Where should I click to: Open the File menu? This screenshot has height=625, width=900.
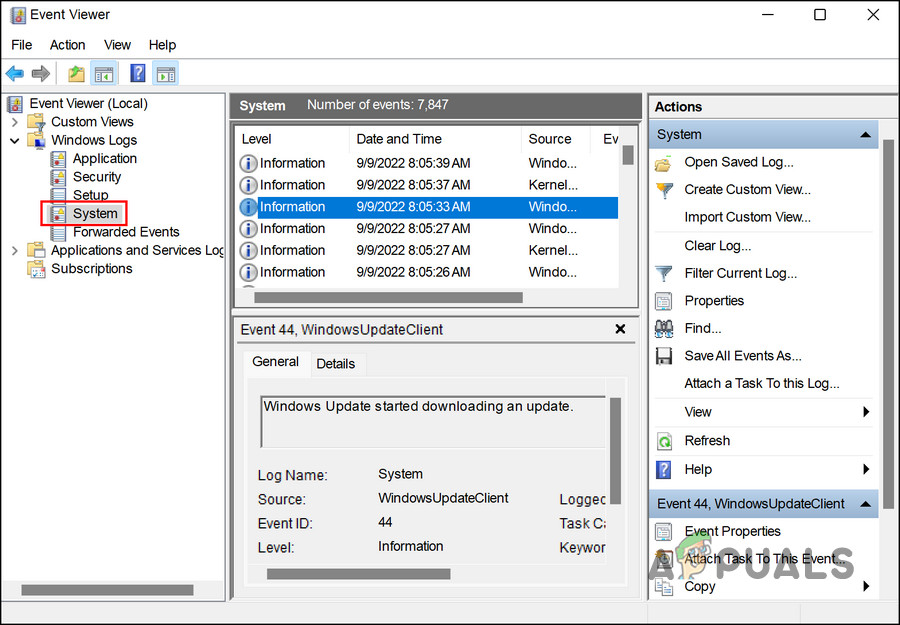point(22,45)
